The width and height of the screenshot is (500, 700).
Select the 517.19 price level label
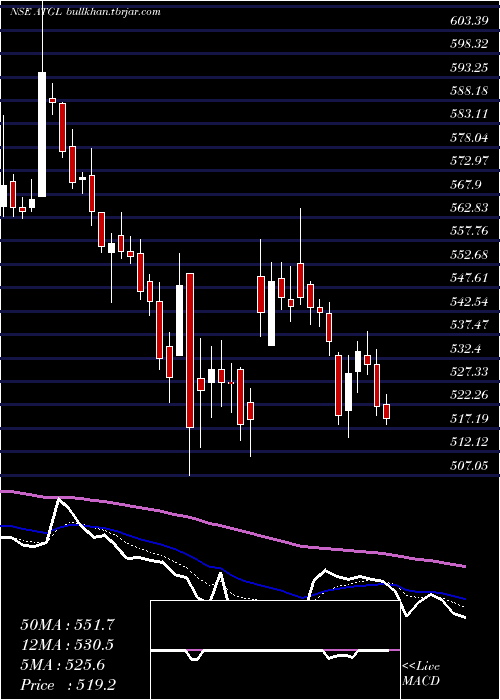pyautogui.click(x=469, y=418)
